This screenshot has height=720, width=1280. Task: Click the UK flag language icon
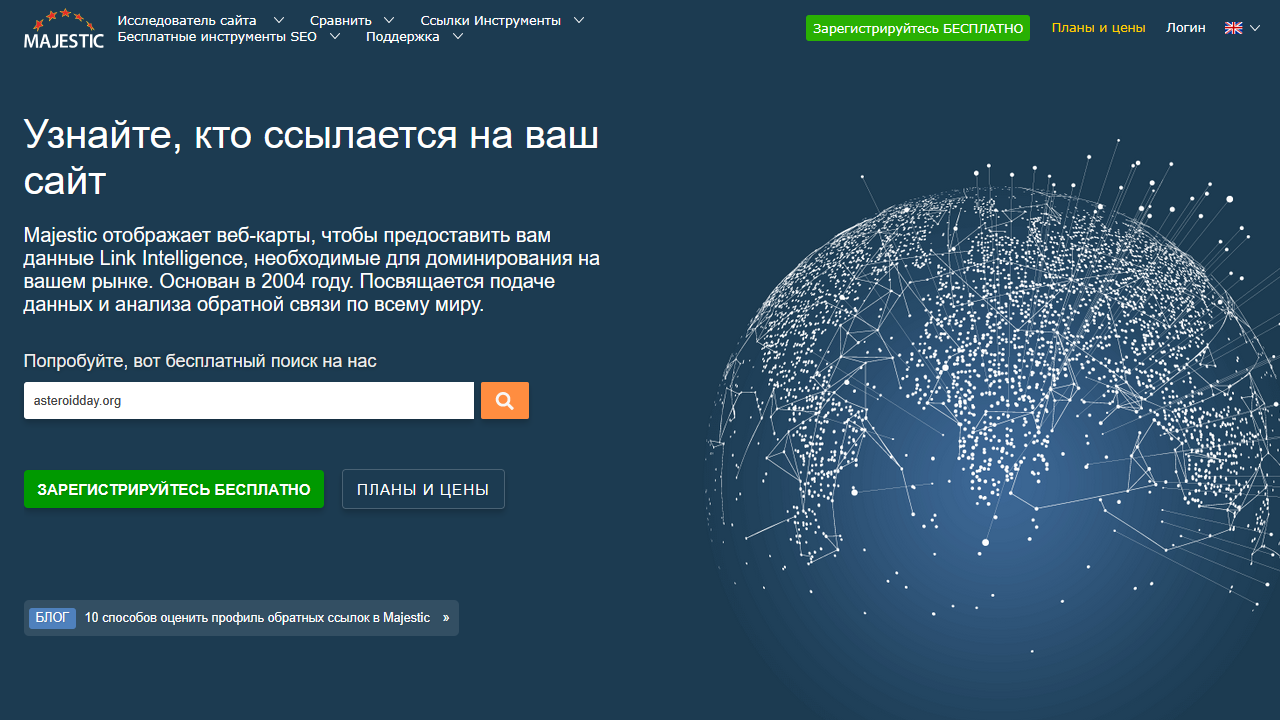[1233, 28]
